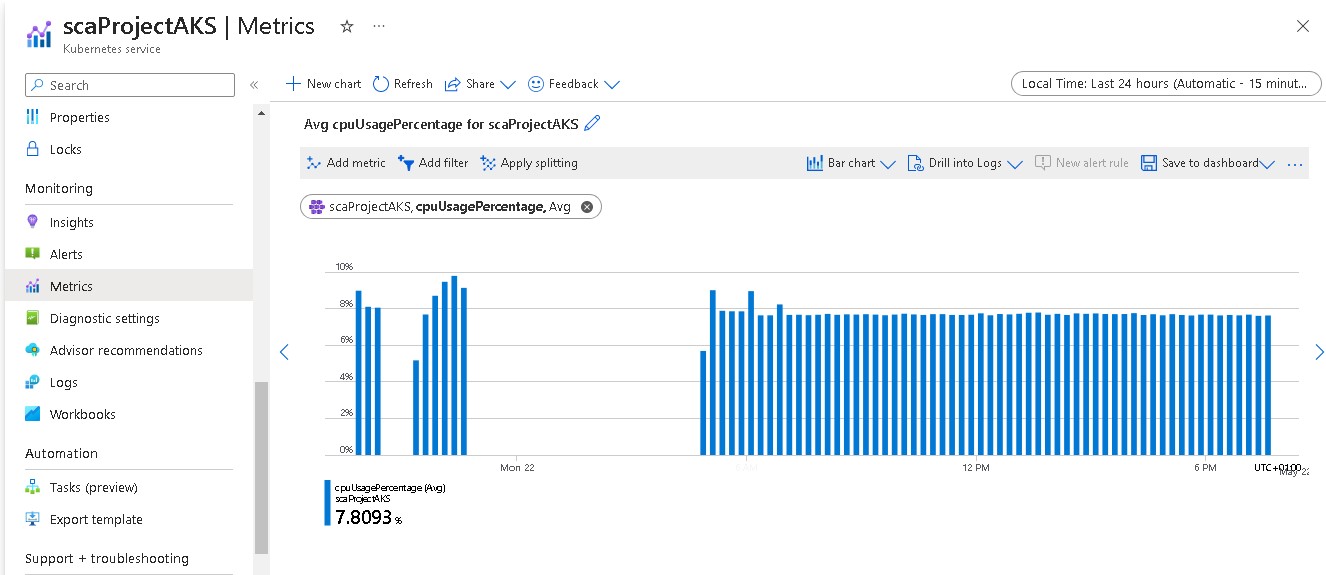Click the Diagnostic settings icon
The image size is (1326, 575).
32,318
